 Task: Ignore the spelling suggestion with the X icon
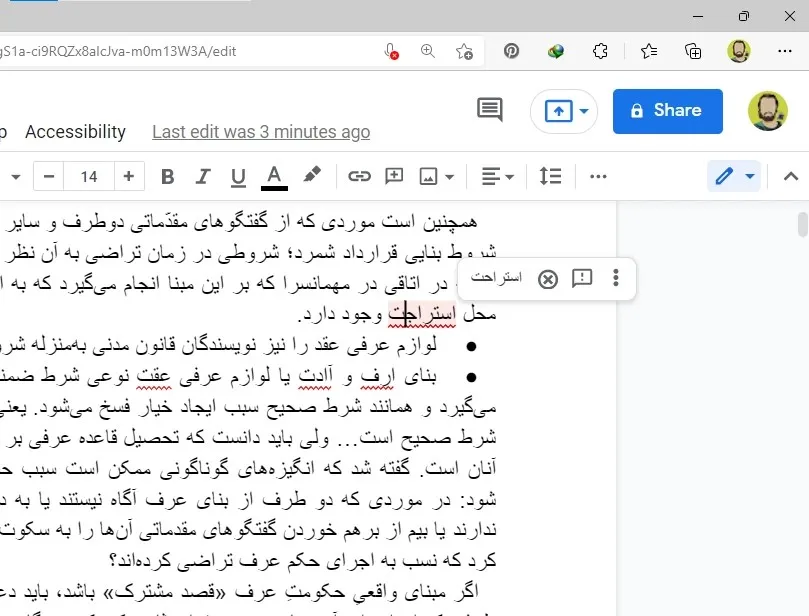point(547,279)
